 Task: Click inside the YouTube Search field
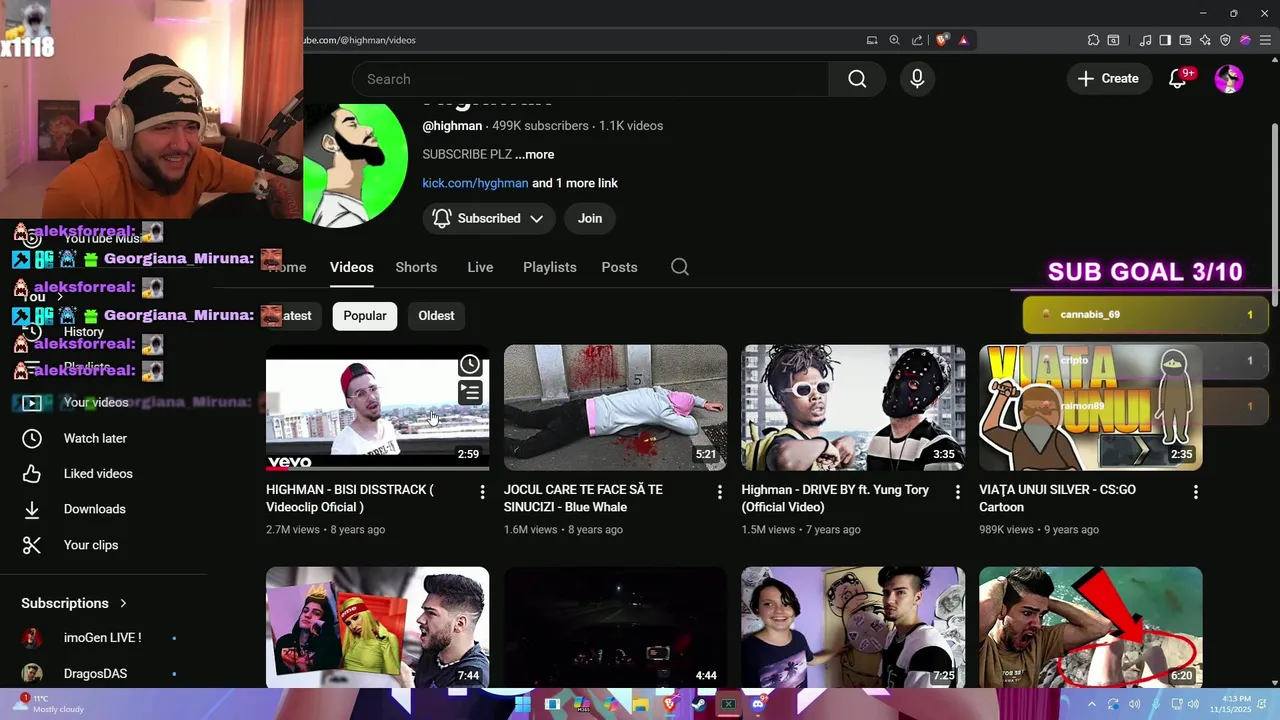pos(590,79)
